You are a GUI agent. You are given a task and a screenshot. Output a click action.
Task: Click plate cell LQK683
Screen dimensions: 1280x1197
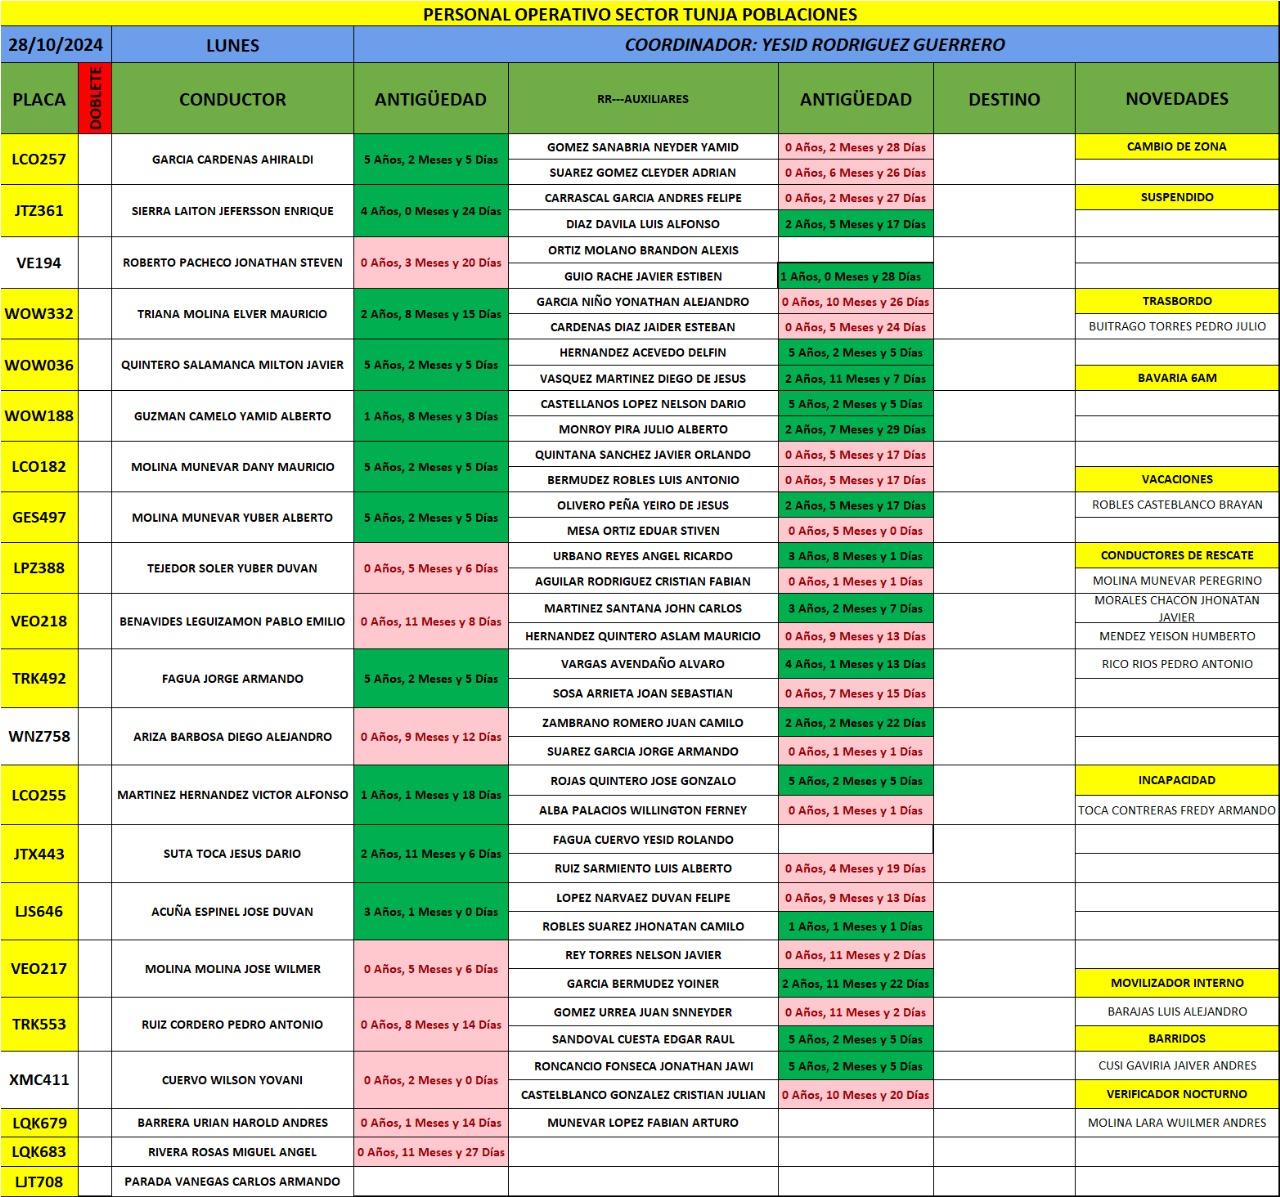(x=39, y=1152)
